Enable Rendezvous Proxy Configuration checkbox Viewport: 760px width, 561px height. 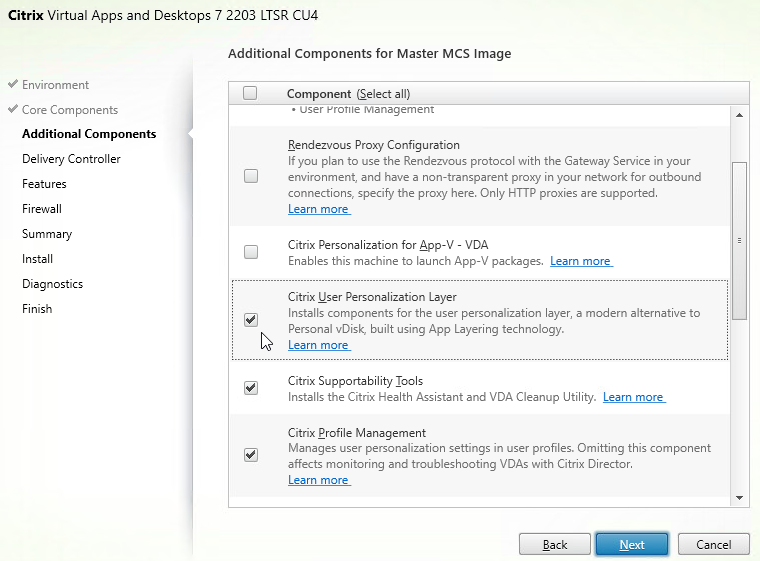(x=251, y=176)
